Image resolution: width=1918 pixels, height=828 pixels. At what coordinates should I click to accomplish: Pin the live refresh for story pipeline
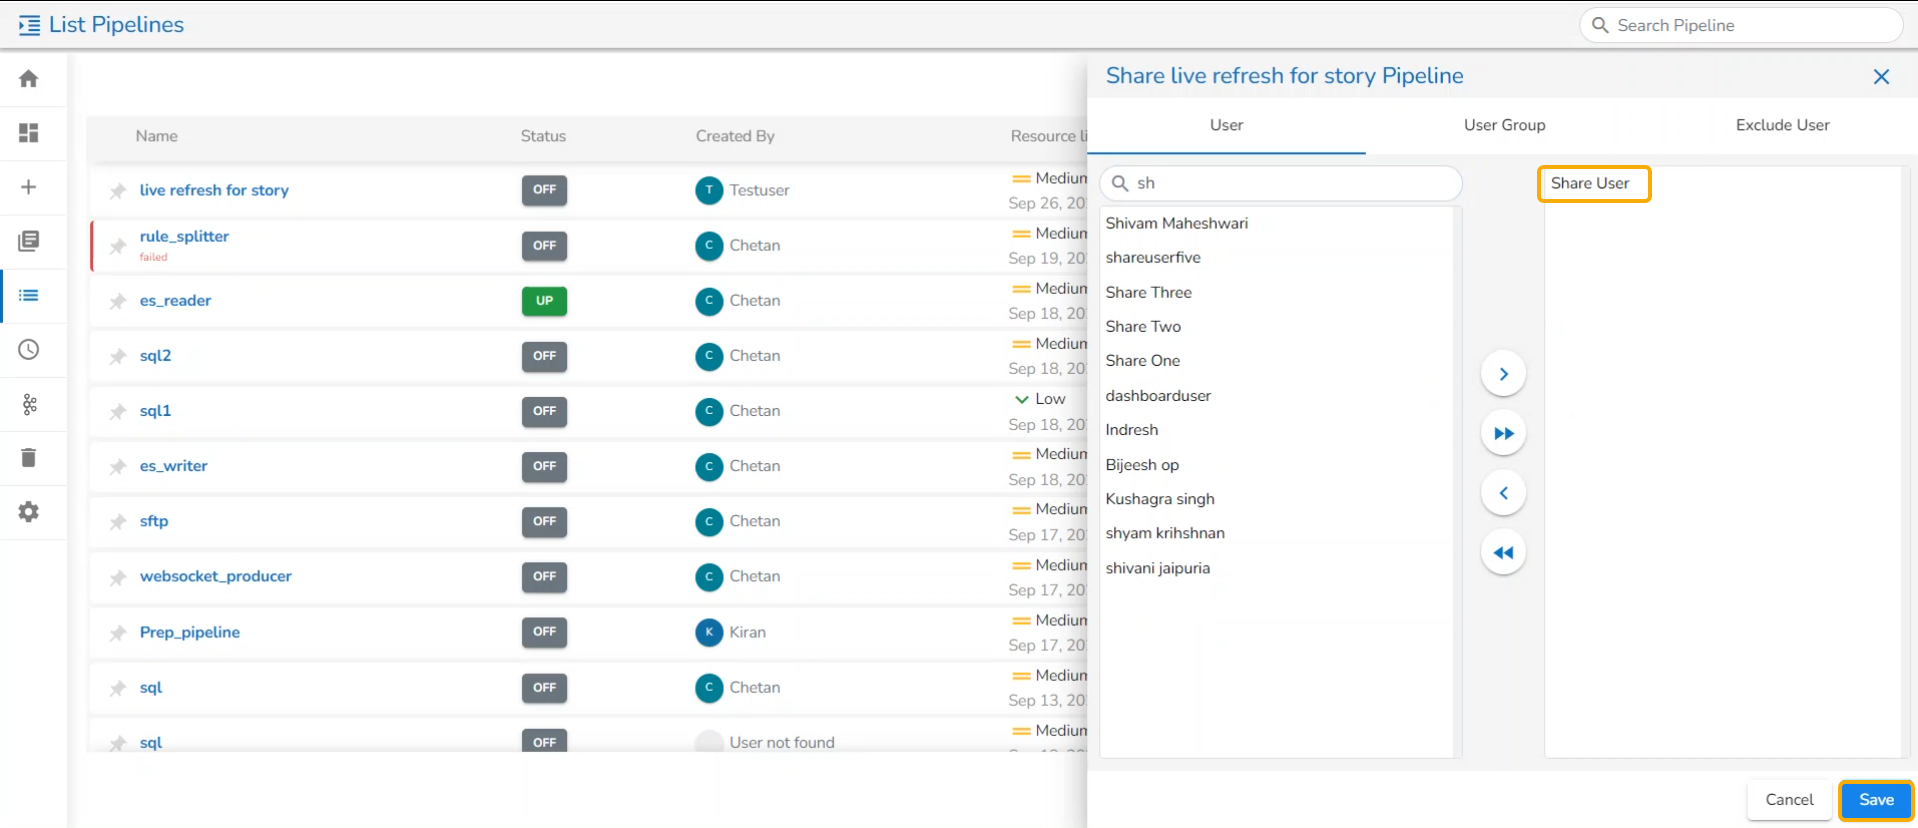pos(118,191)
